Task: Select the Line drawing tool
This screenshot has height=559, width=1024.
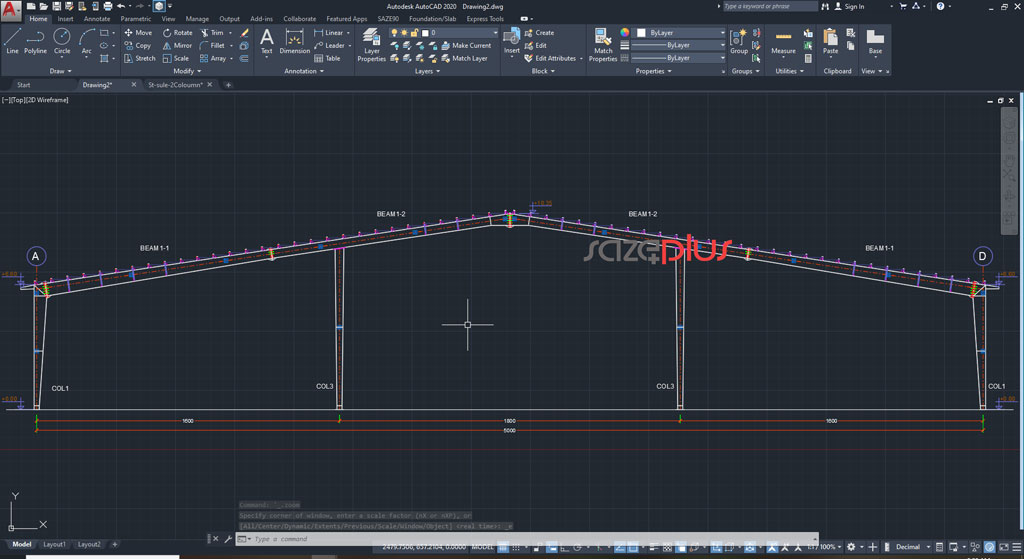Action: pyautogui.click(x=12, y=41)
